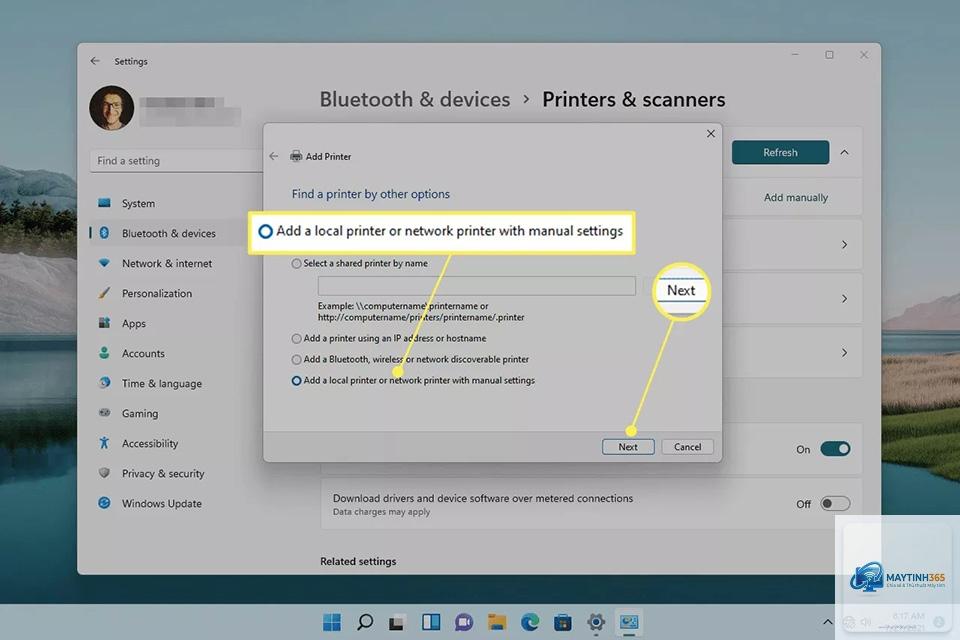Open first printer row chevron
The image size is (960, 640).
(x=844, y=244)
